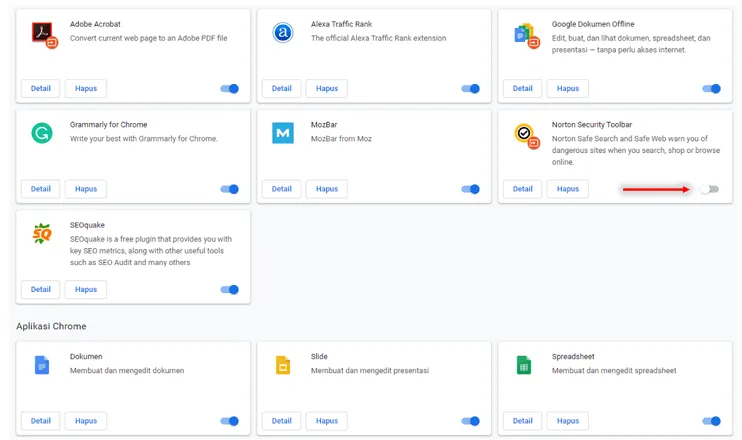Click Hapus for Slide app
Viewport: 742px width, 440px height.
click(327, 421)
